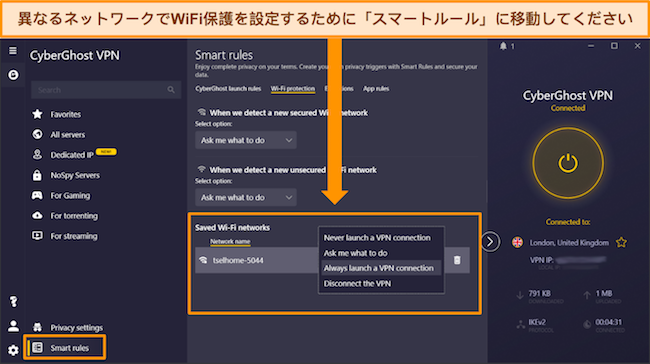
Task: Click the United Kingdom flag icon
Action: coord(517,242)
